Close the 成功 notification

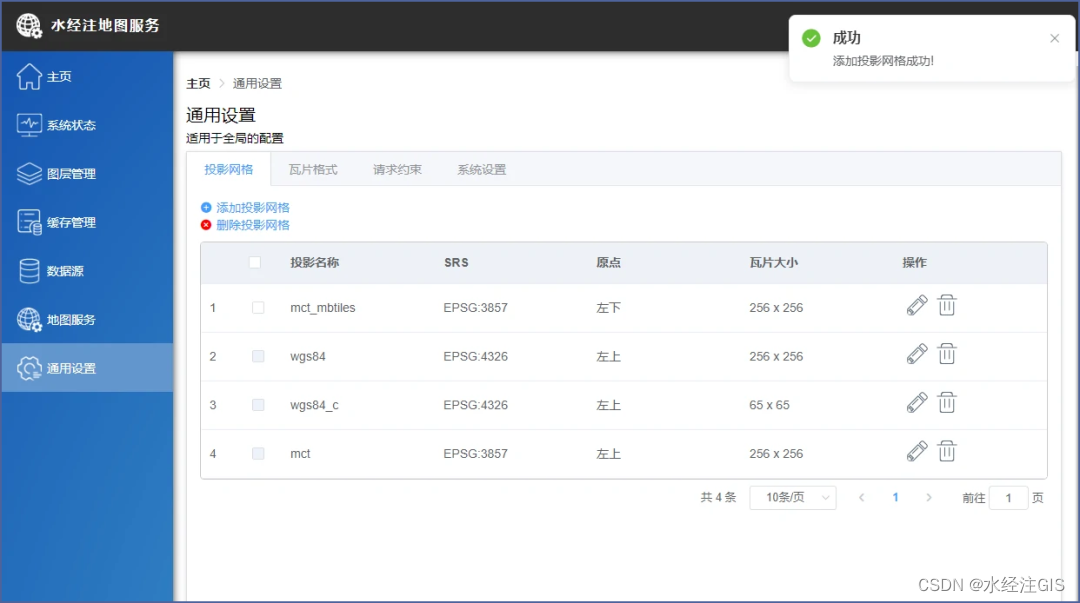[1055, 39]
